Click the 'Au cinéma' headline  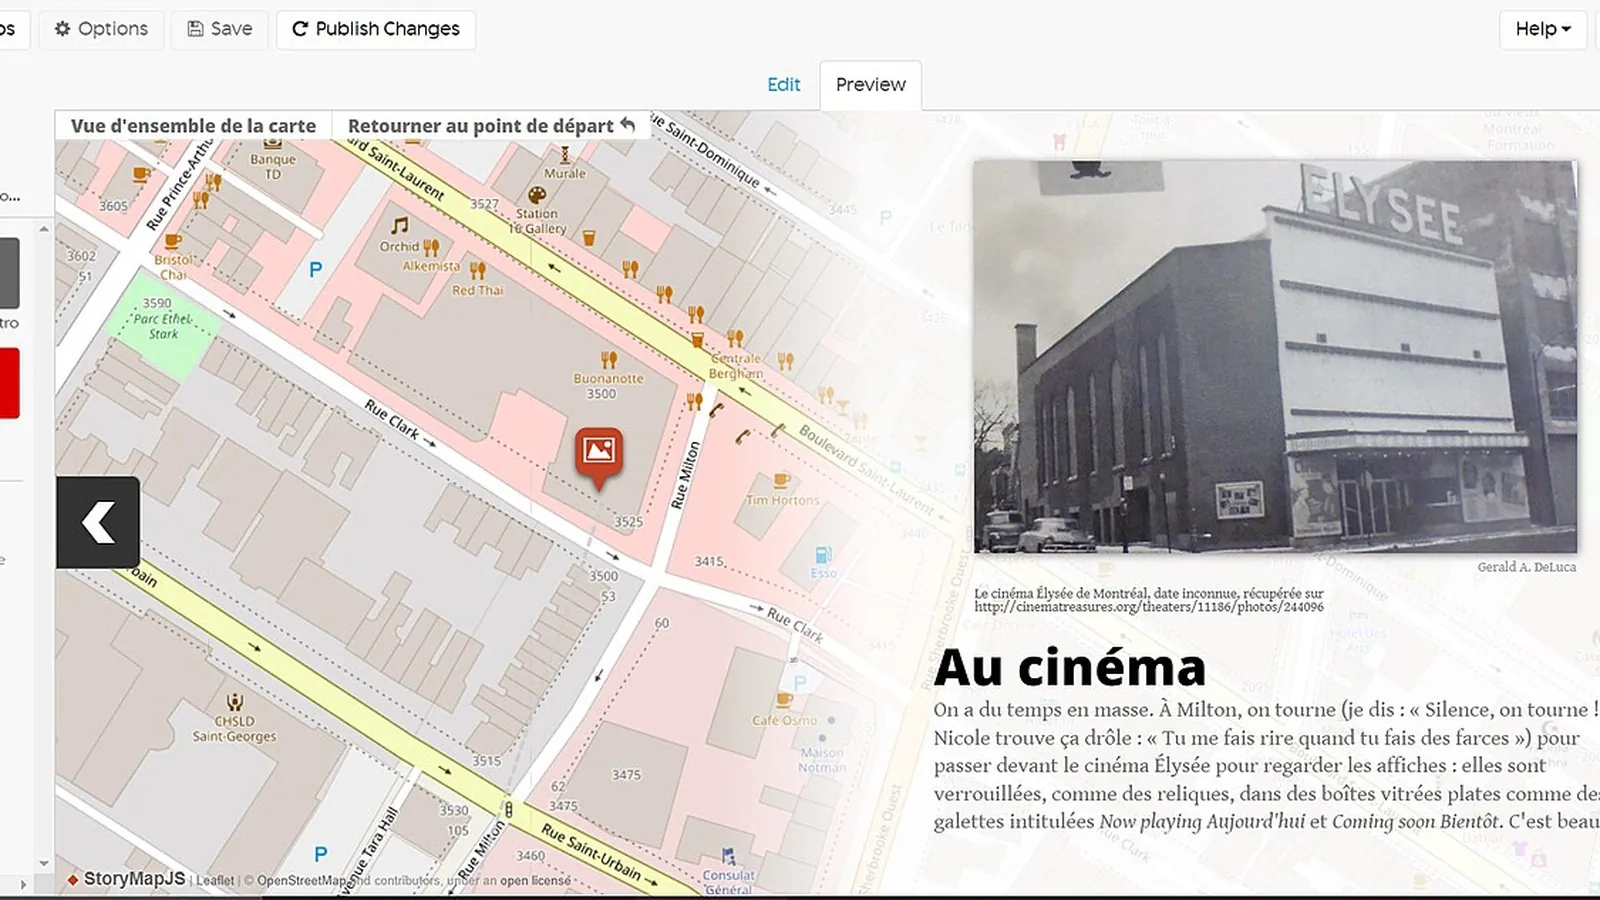tap(1069, 668)
